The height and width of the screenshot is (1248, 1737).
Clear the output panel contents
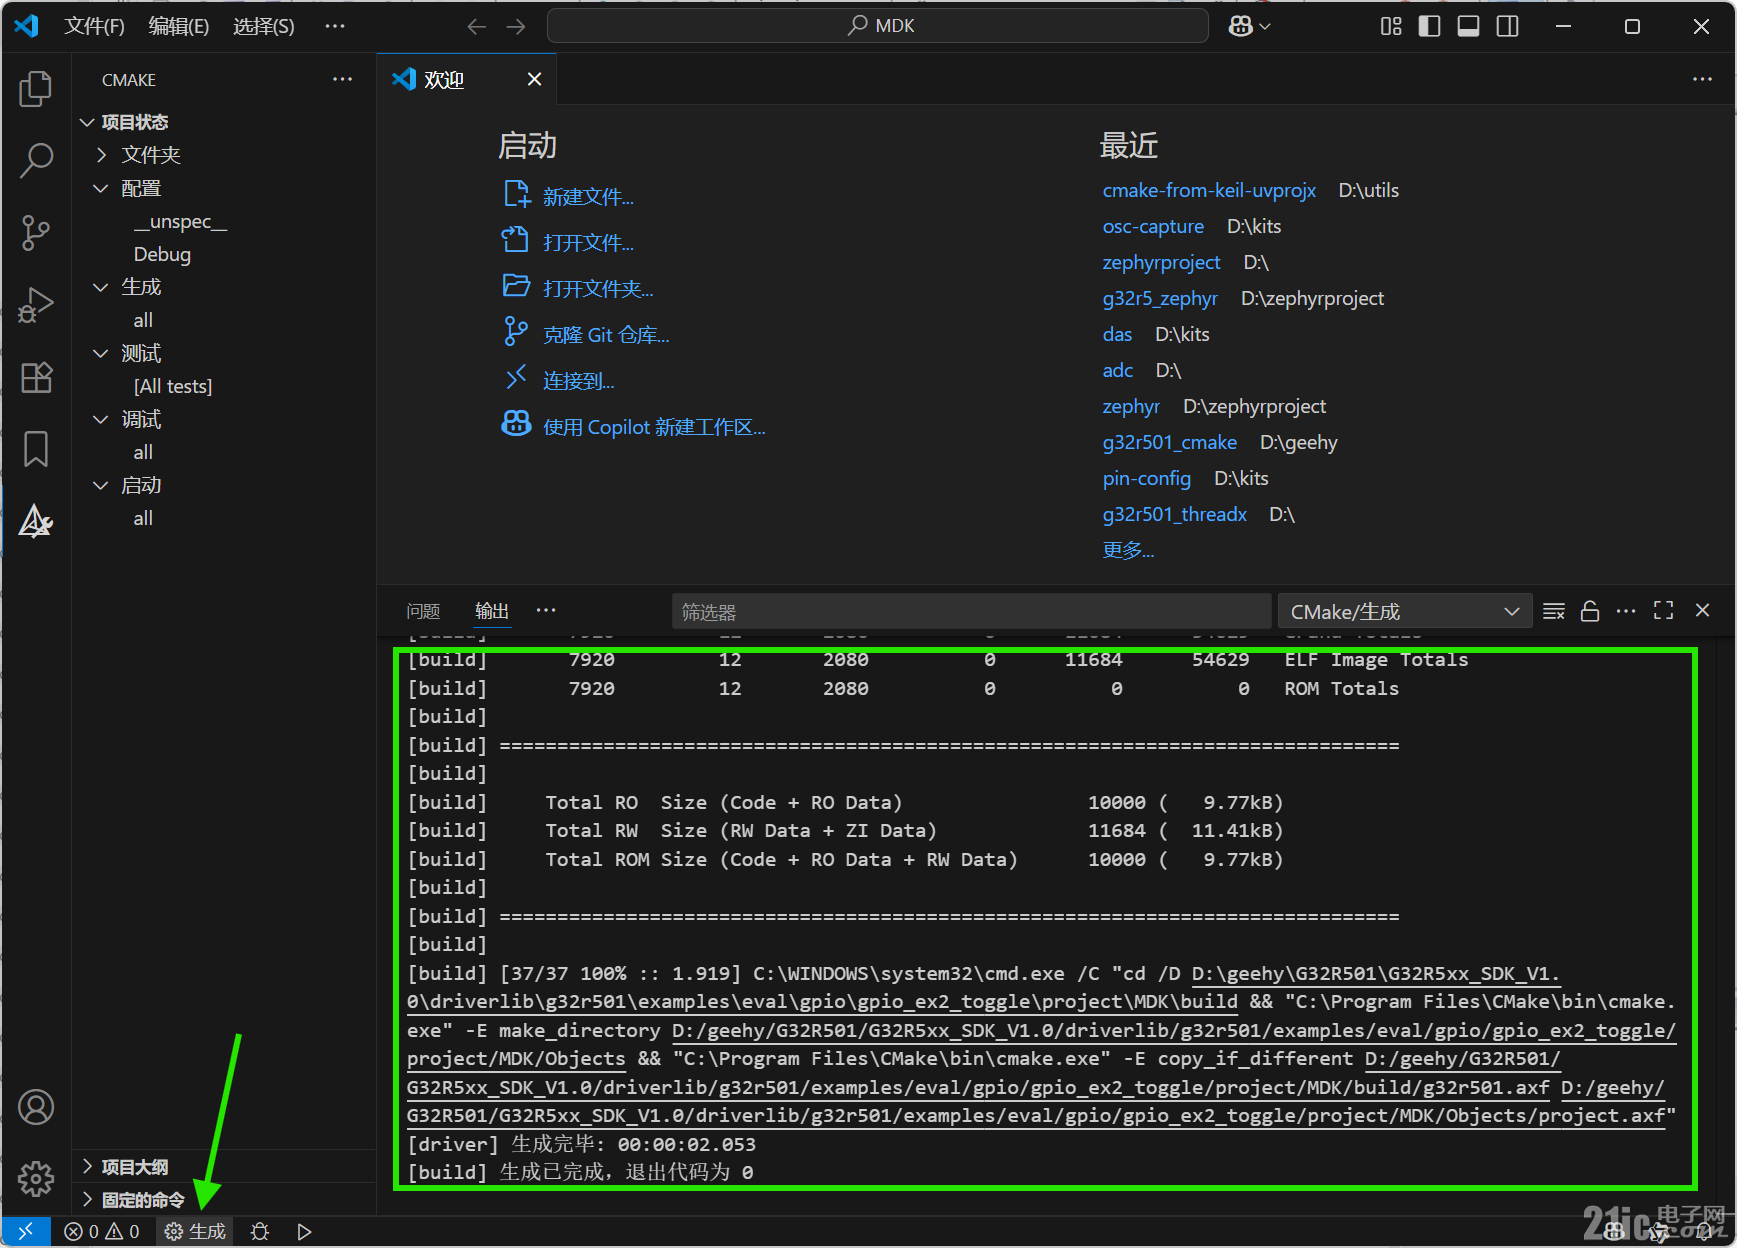[1554, 610]
